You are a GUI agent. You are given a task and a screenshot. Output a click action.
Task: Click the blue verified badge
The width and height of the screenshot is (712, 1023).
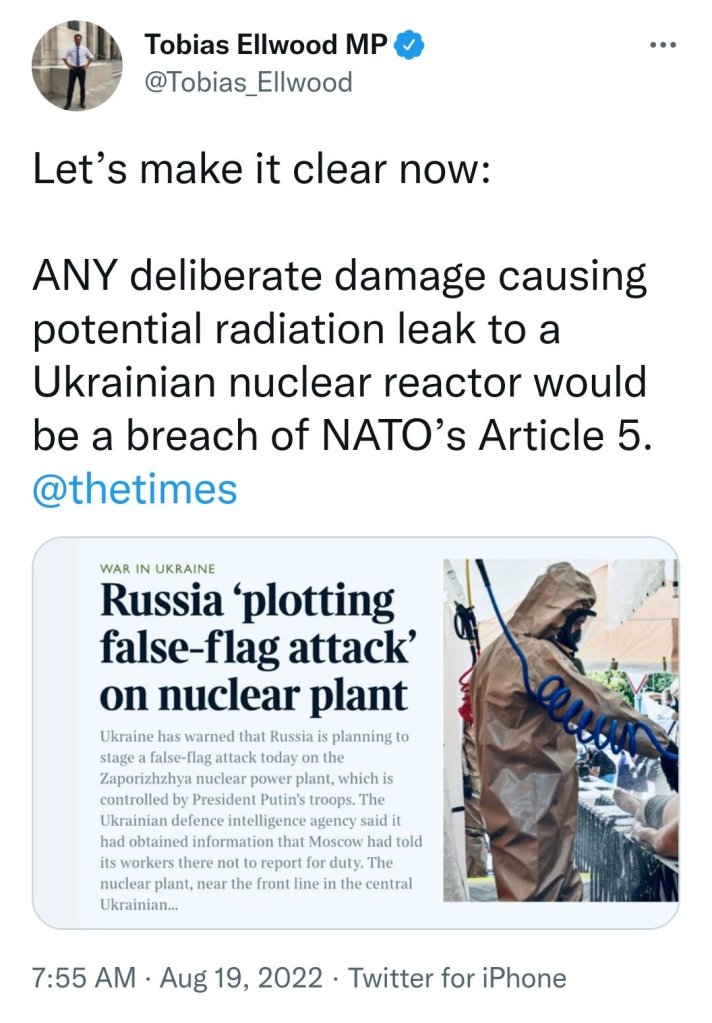[411, 44]
